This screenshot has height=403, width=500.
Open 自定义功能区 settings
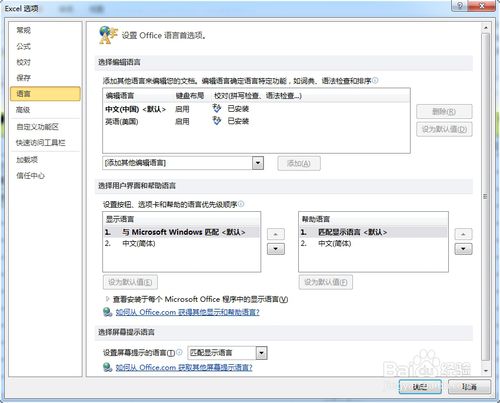coord(37,127)
